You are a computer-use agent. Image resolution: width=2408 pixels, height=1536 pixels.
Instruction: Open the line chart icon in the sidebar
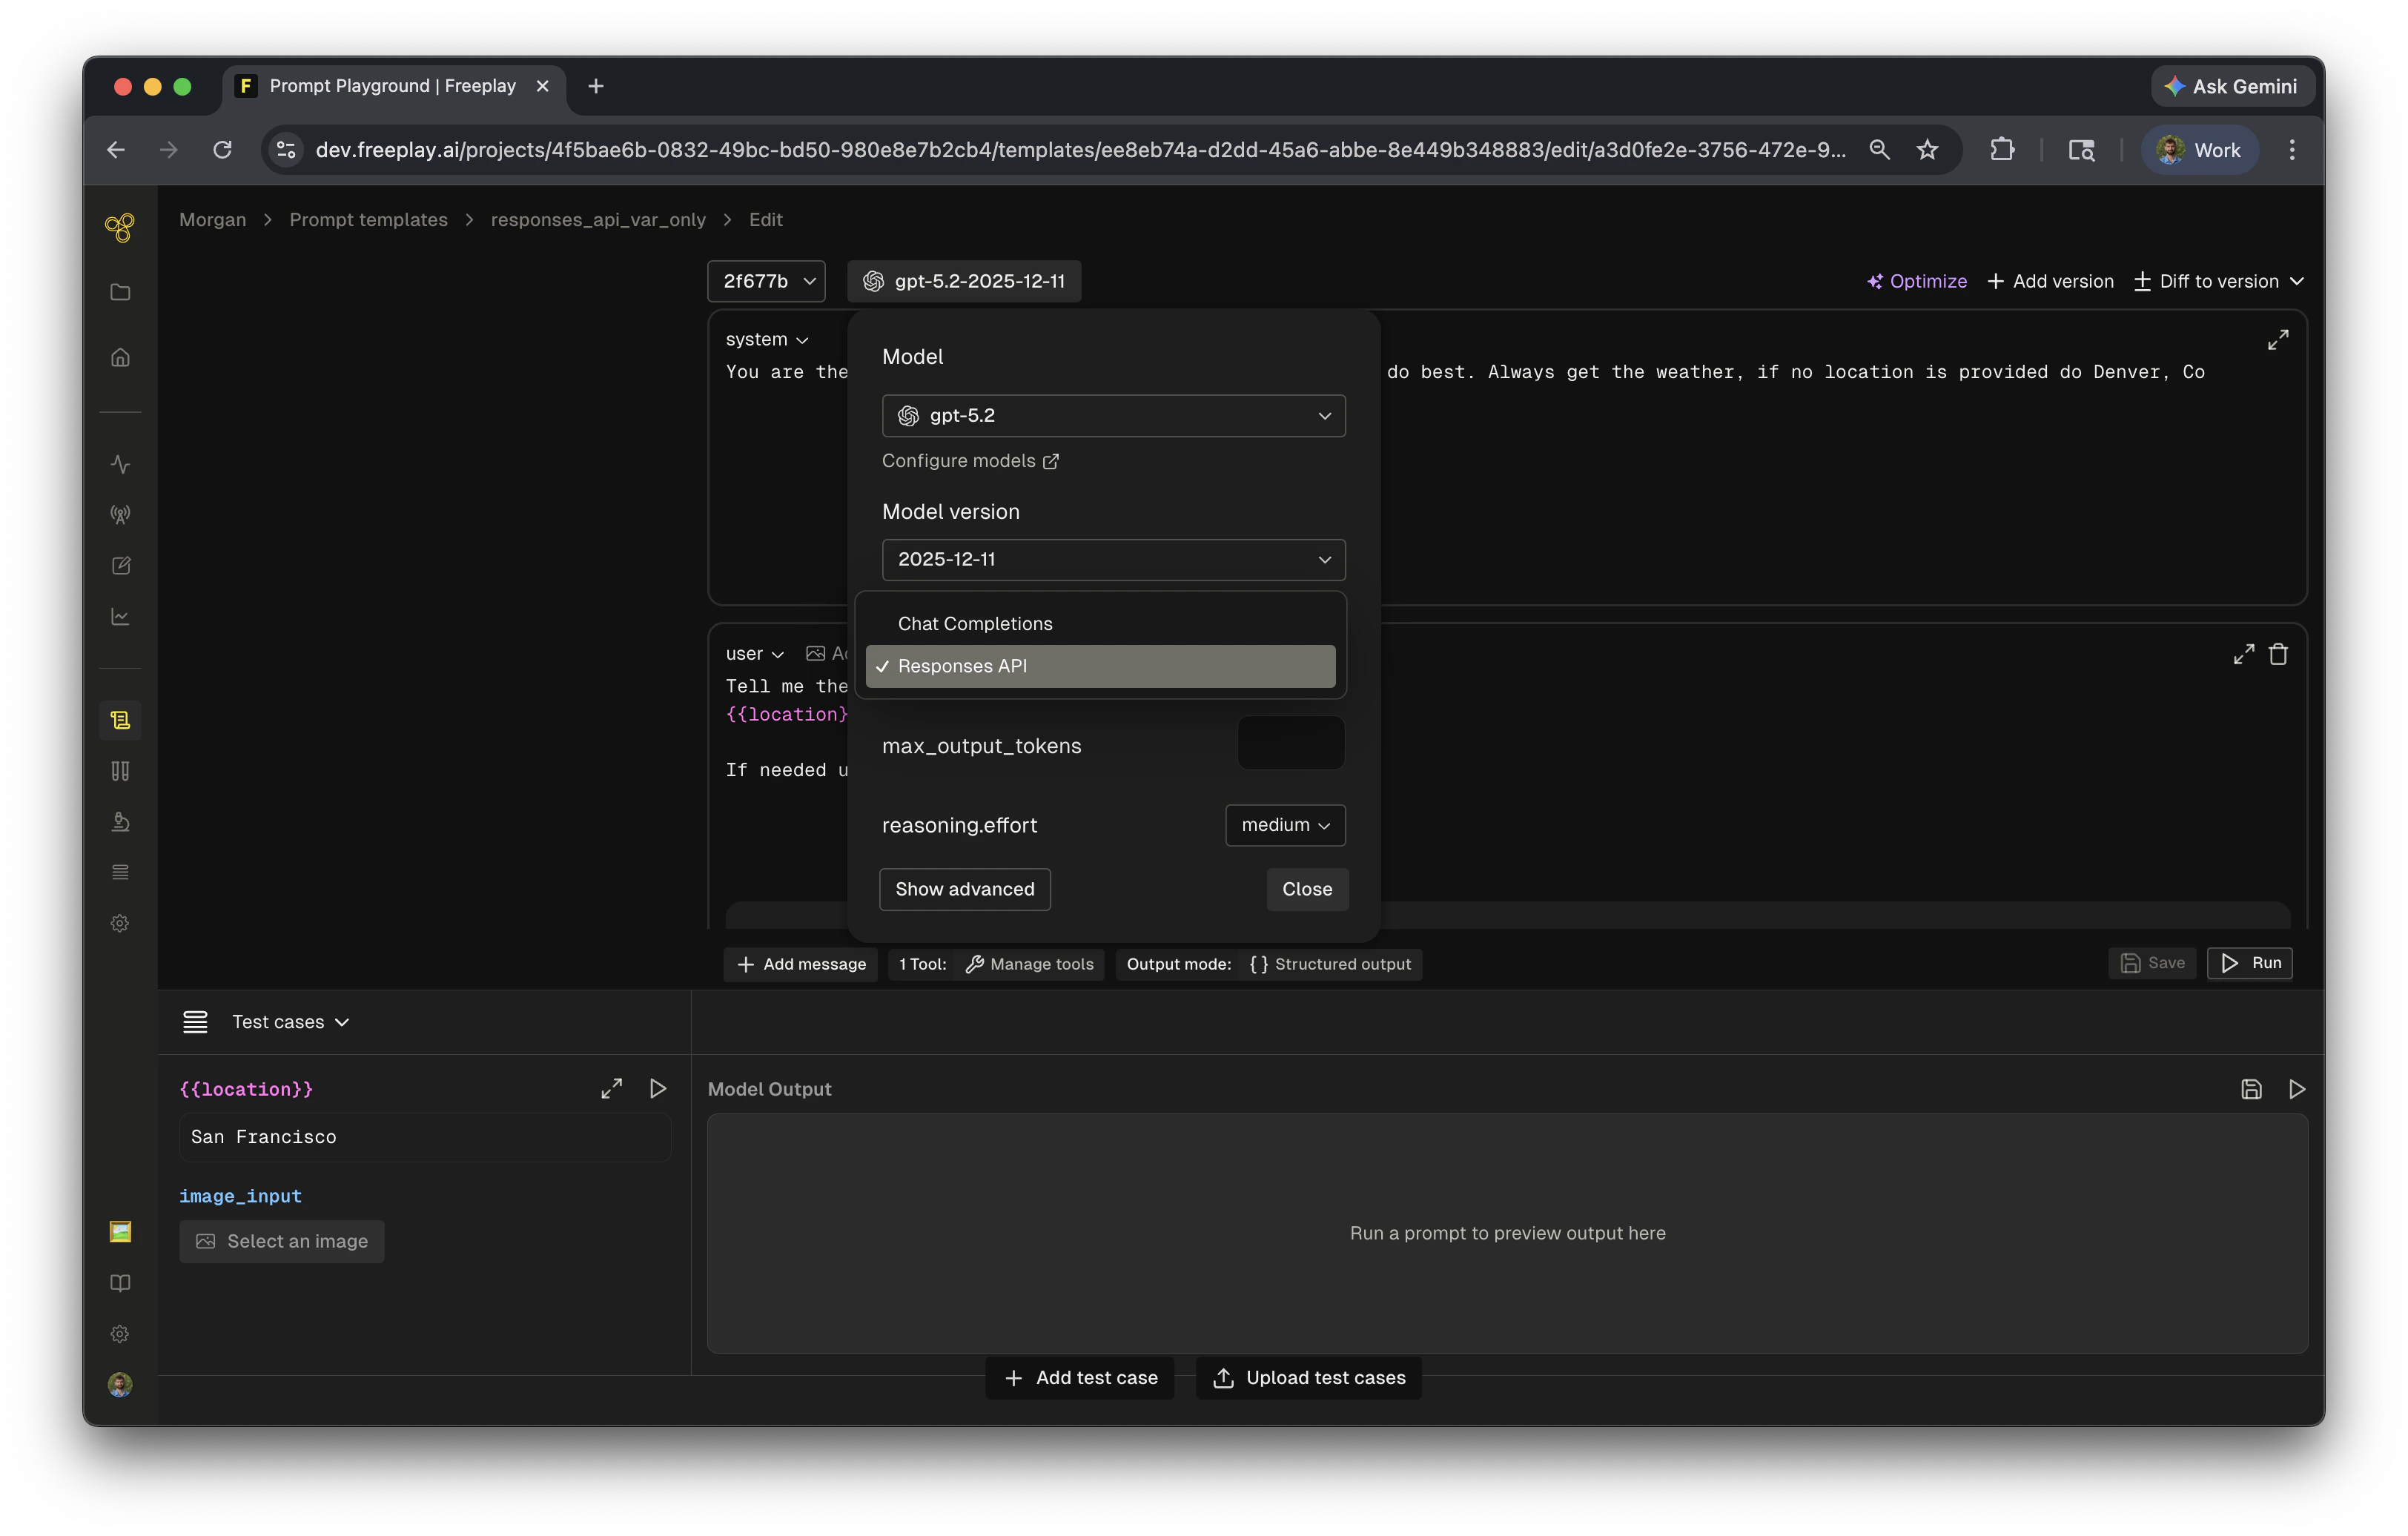[120, 617]
